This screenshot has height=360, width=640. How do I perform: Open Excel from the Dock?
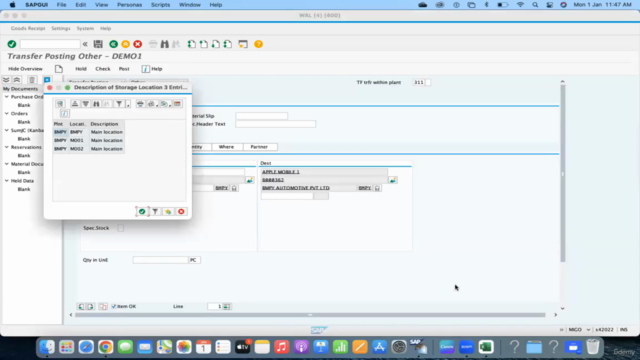point(486,347)
